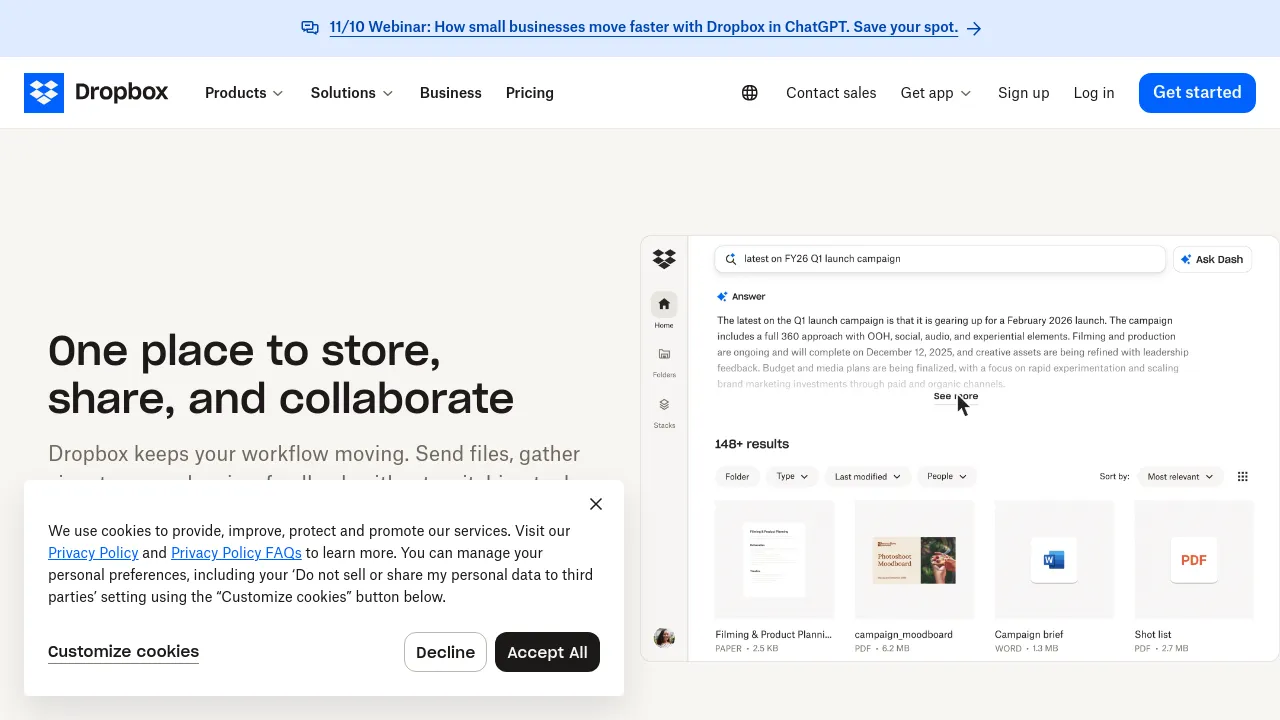
Task: Open the Last modified filter dropdown
Action: click(868, 477)
